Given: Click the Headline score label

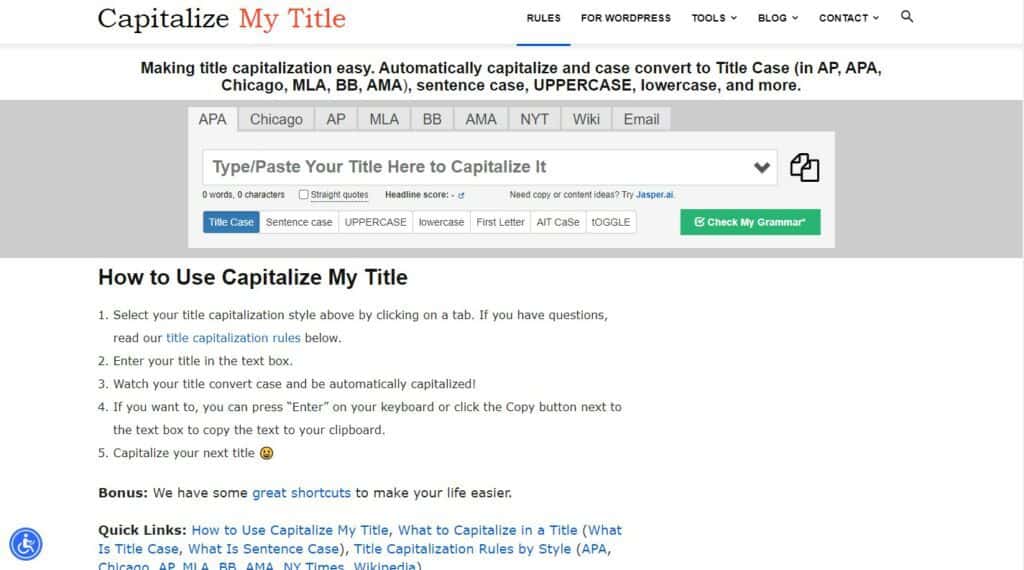Looking at the screenshot, I should 417,195.
